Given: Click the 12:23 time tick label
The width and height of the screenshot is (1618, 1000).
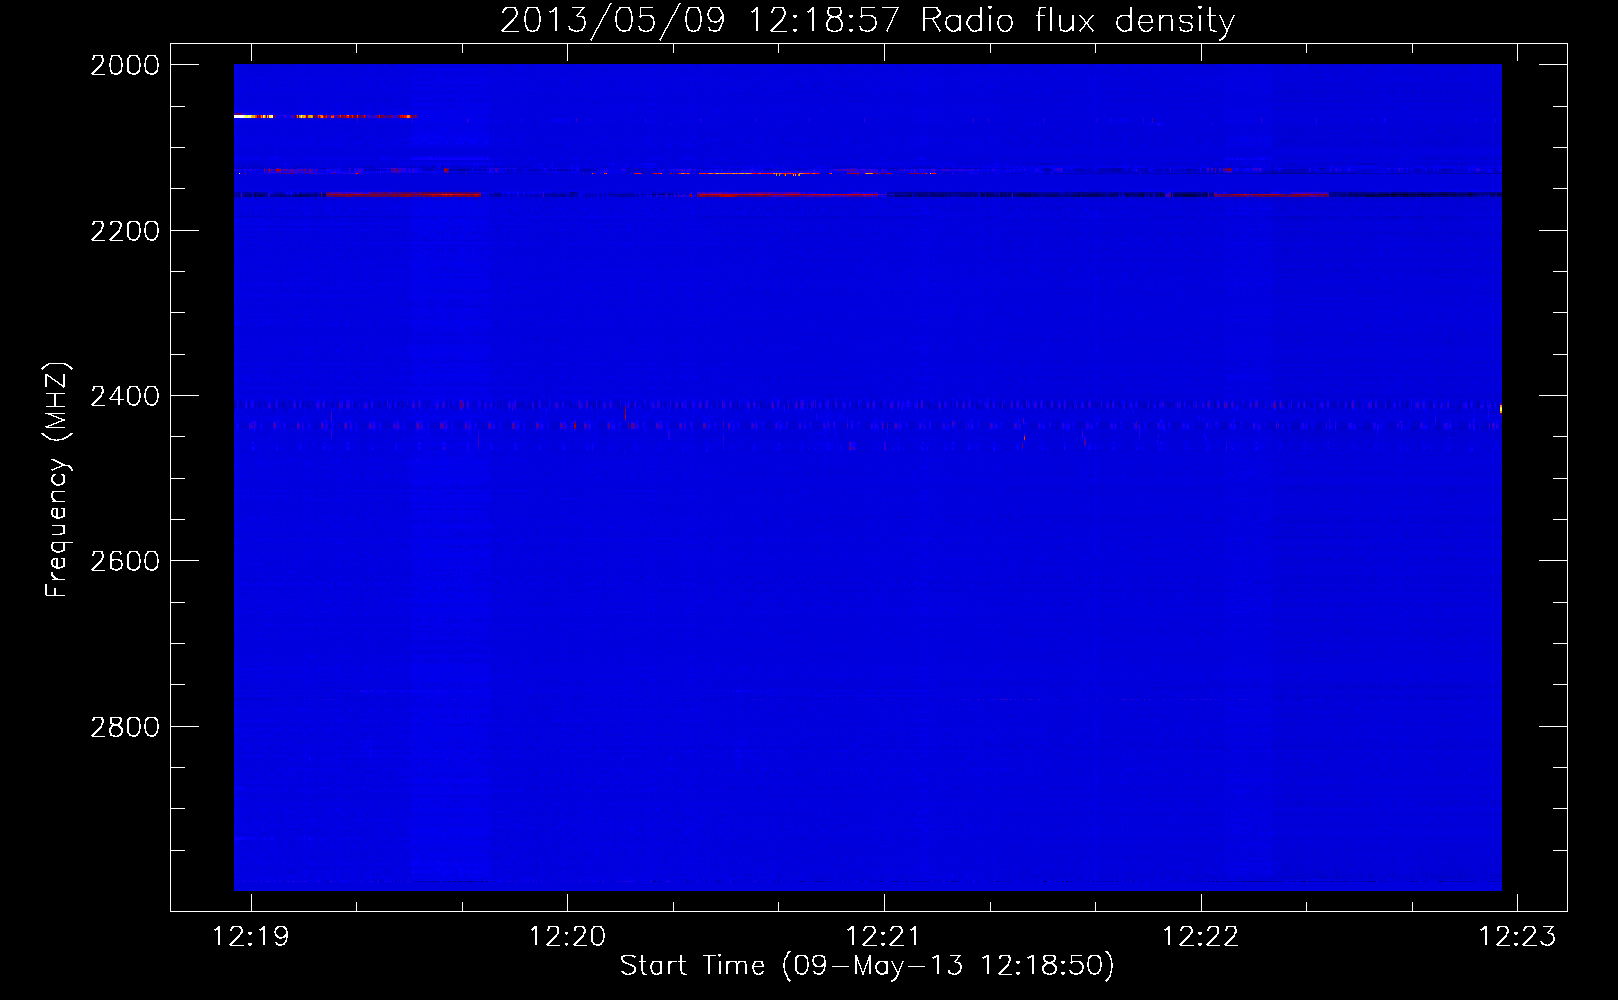Looking at the screenshot, I should coord(1517,936).
